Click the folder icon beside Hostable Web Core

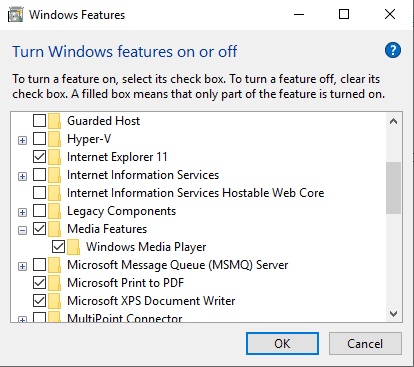point(54,193)
